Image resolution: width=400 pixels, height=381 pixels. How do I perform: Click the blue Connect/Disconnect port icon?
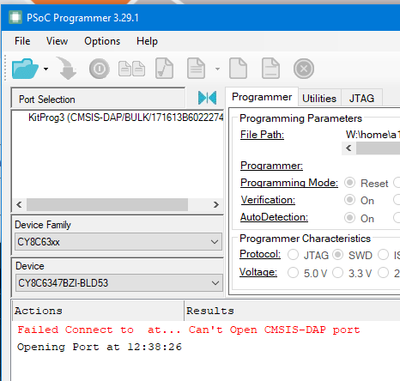pyautogui.click(x=207, y=98)
